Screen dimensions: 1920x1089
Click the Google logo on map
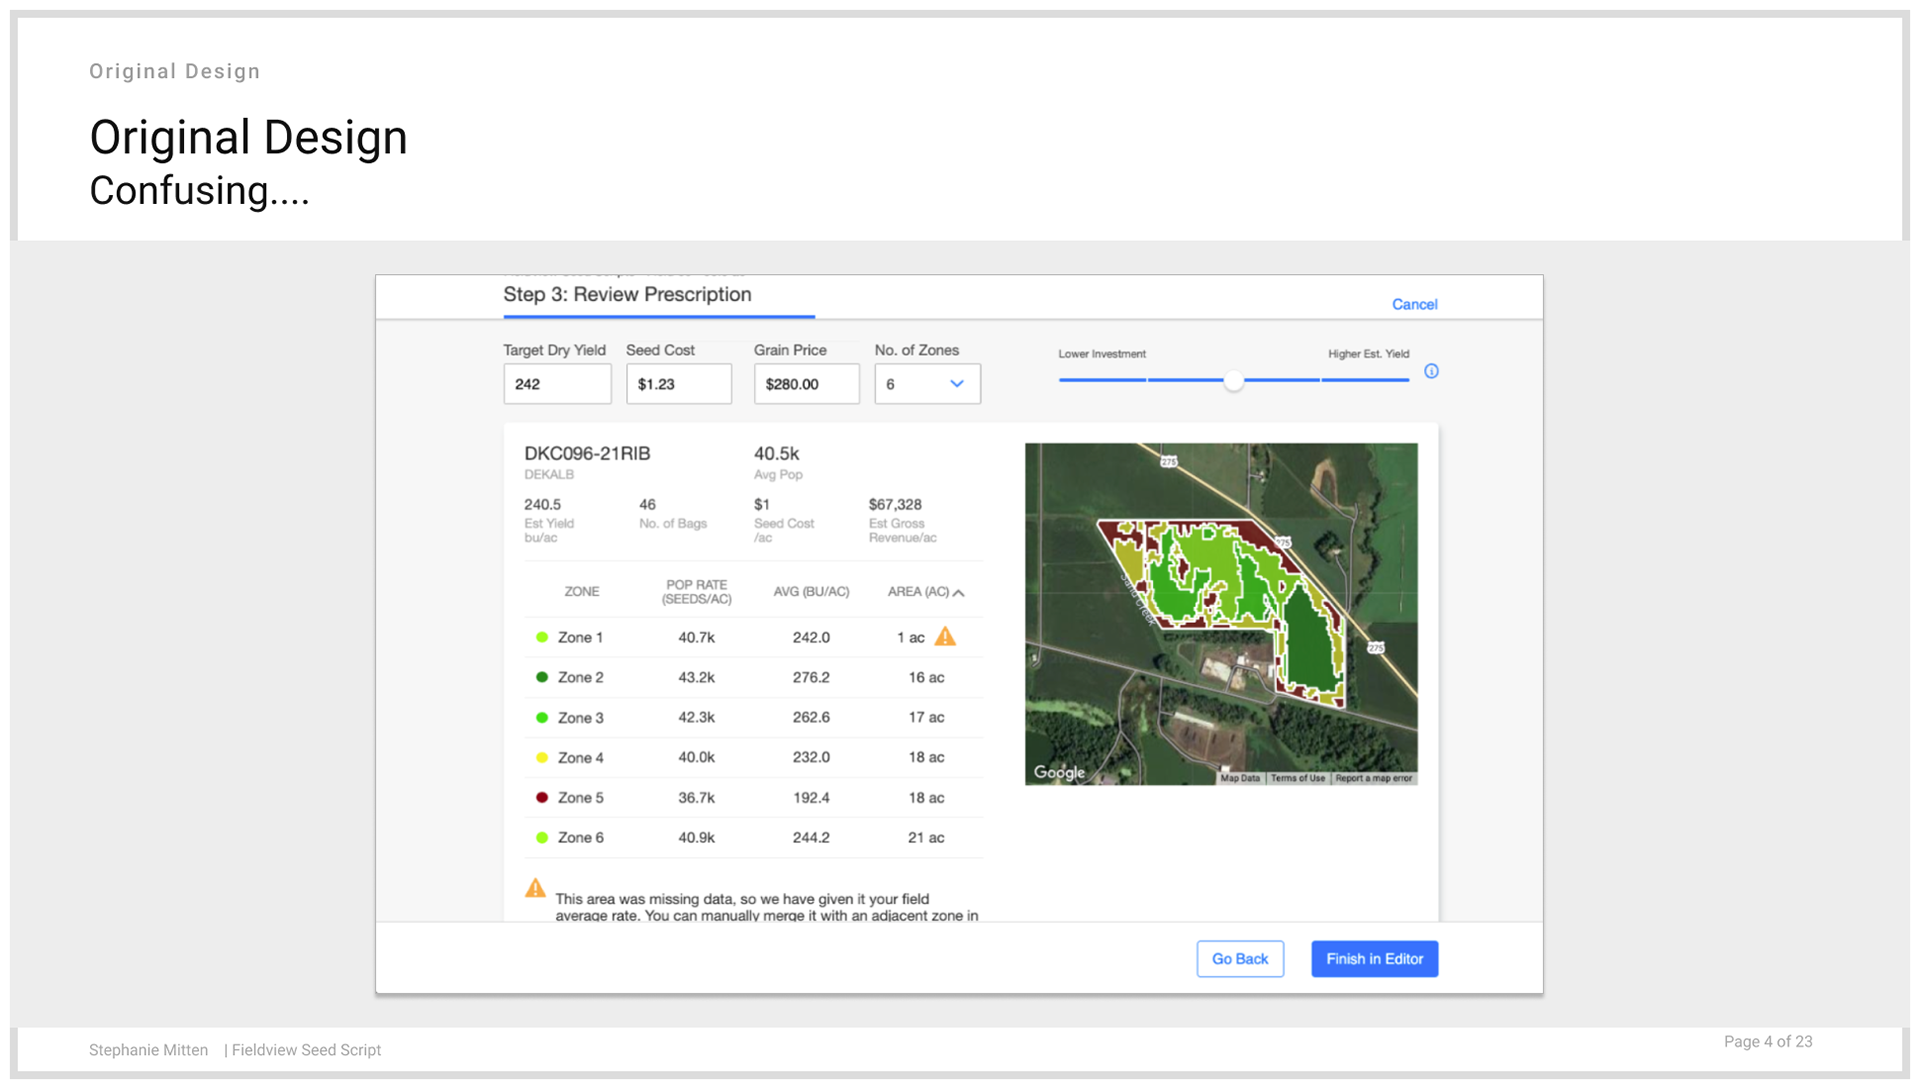[1059, 772]
